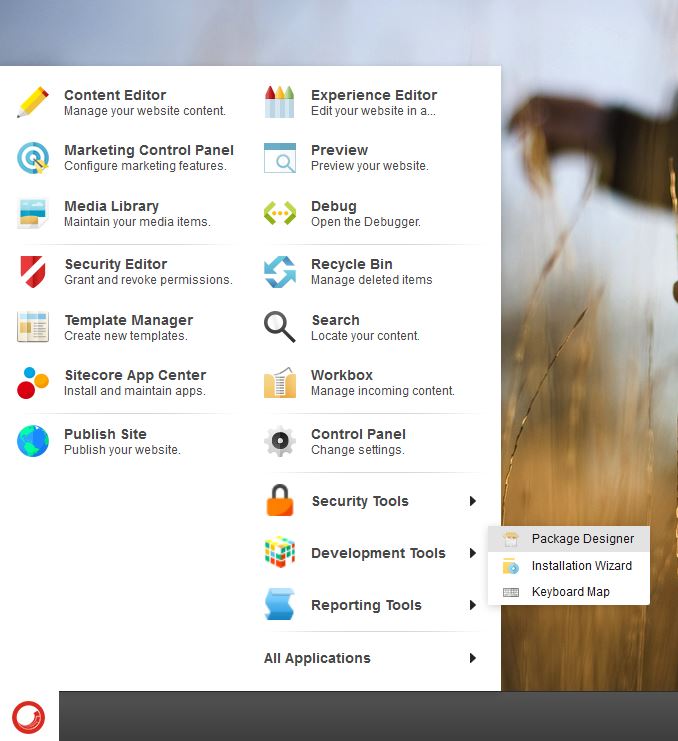
Task: Open the All Applications menu entry
Action: coord(371,658)
